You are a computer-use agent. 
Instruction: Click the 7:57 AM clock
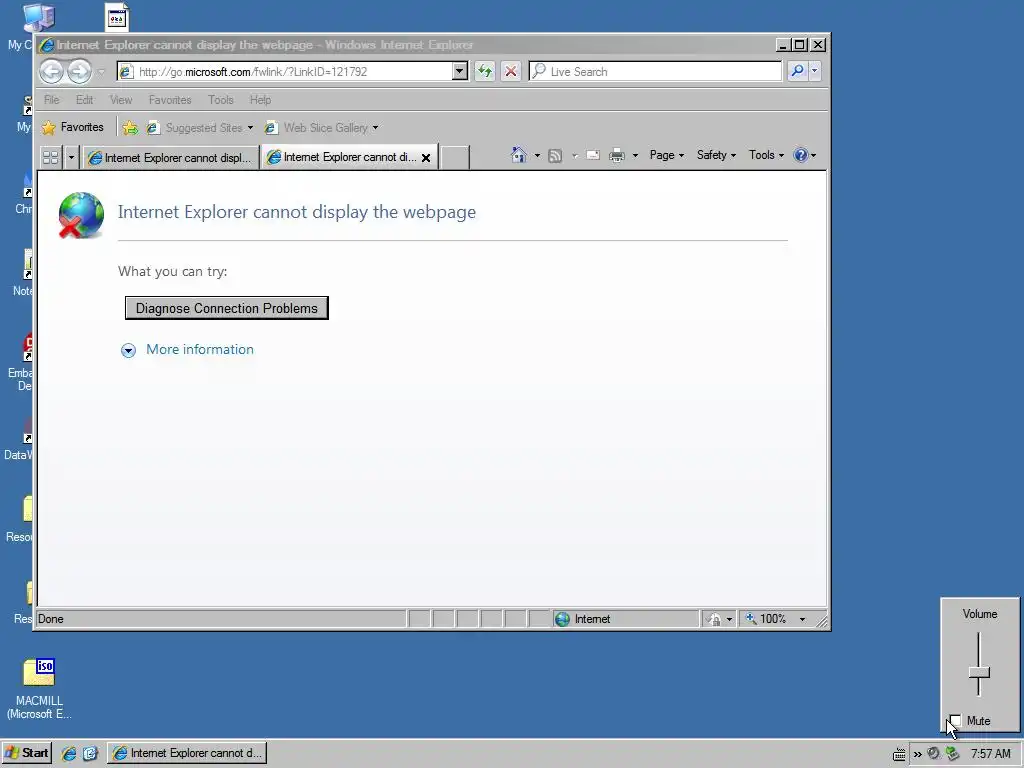[x=991, y=754]
